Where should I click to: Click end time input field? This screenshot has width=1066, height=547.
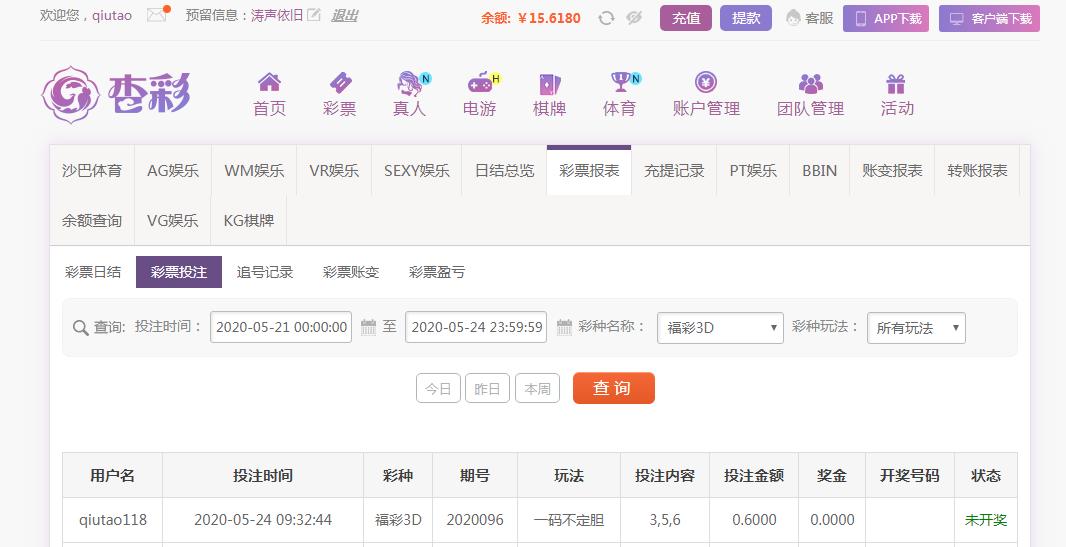point(476,327)
